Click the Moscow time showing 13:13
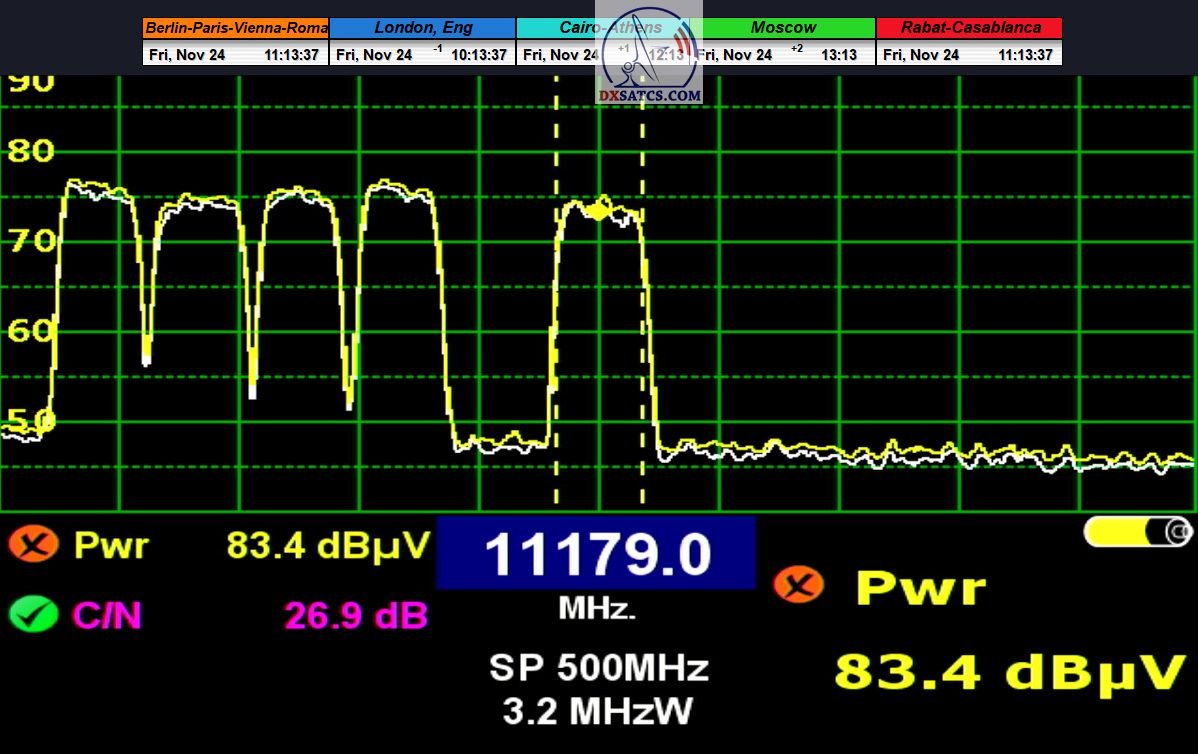Screen dimensions: 1198x754 [x=838, y=55]
